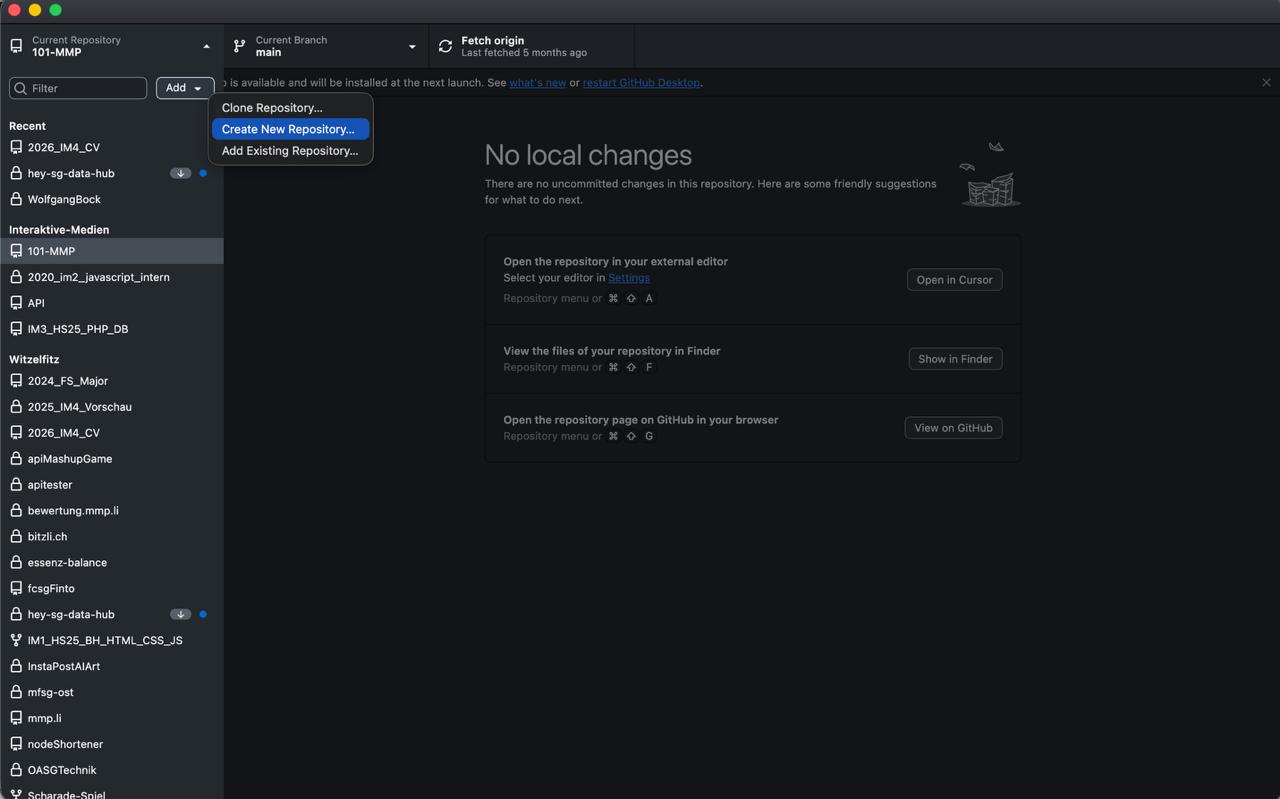Viewport: 1280px width, 799px height.
Task: Click the lock icon beside InstaPostAIArt
Action: (x=16, y=666)
